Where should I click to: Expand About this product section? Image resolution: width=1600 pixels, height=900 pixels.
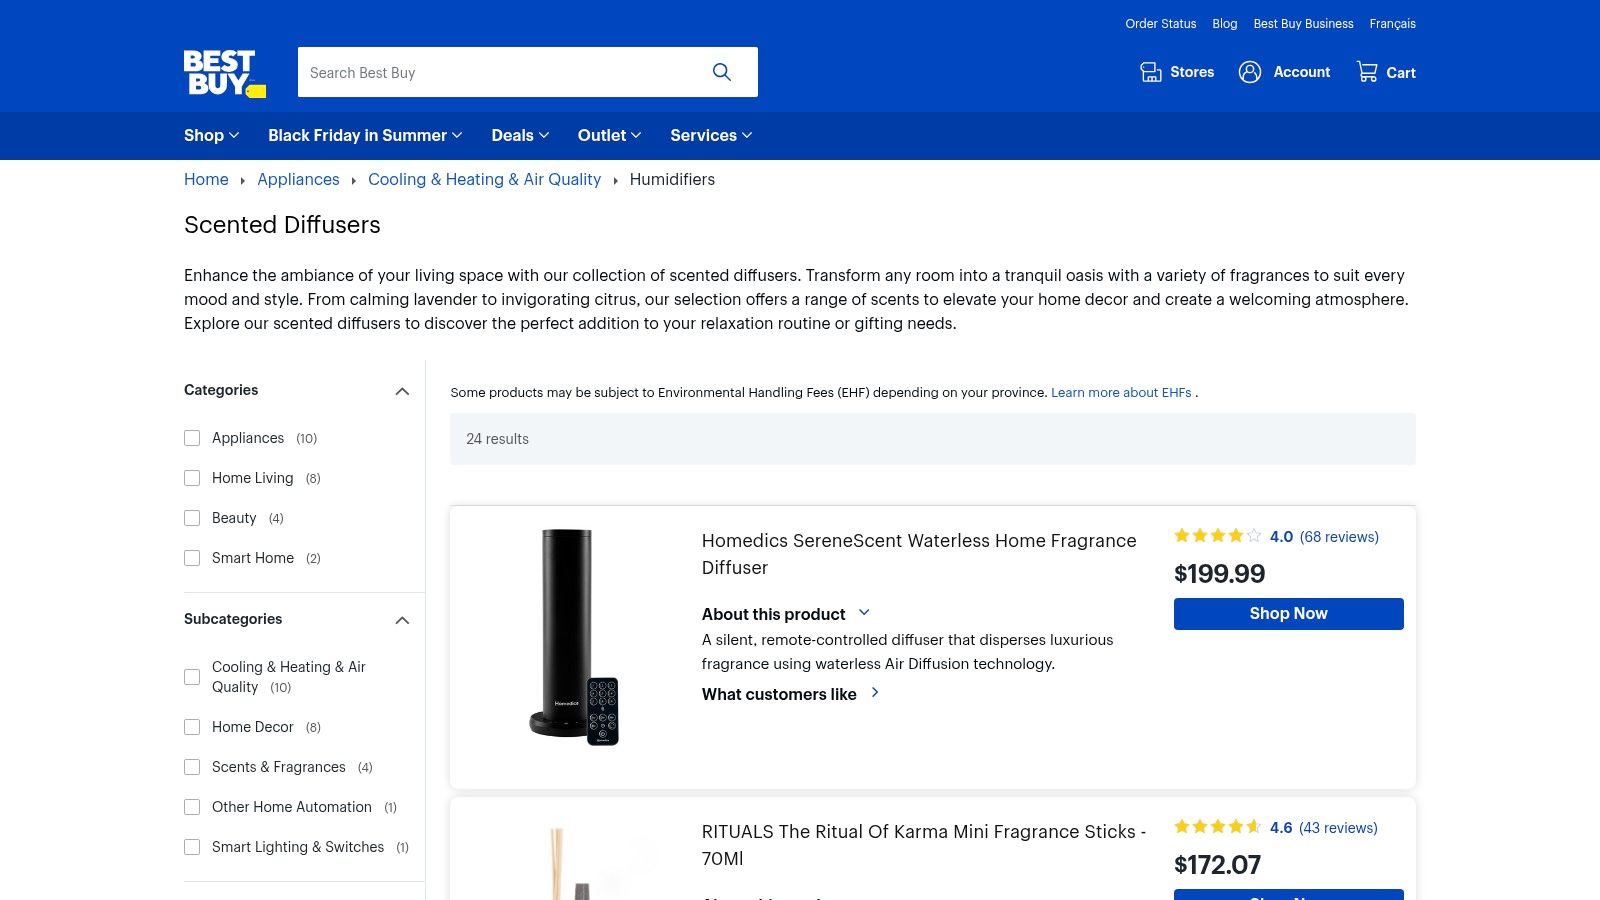(786, 614)
